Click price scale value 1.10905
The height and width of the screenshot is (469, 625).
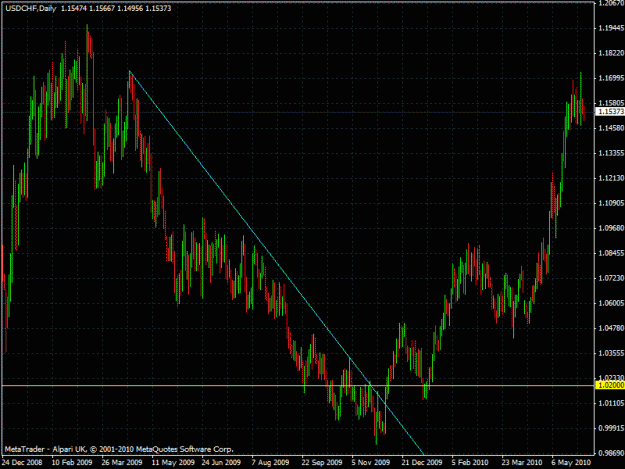pos(611,204)
